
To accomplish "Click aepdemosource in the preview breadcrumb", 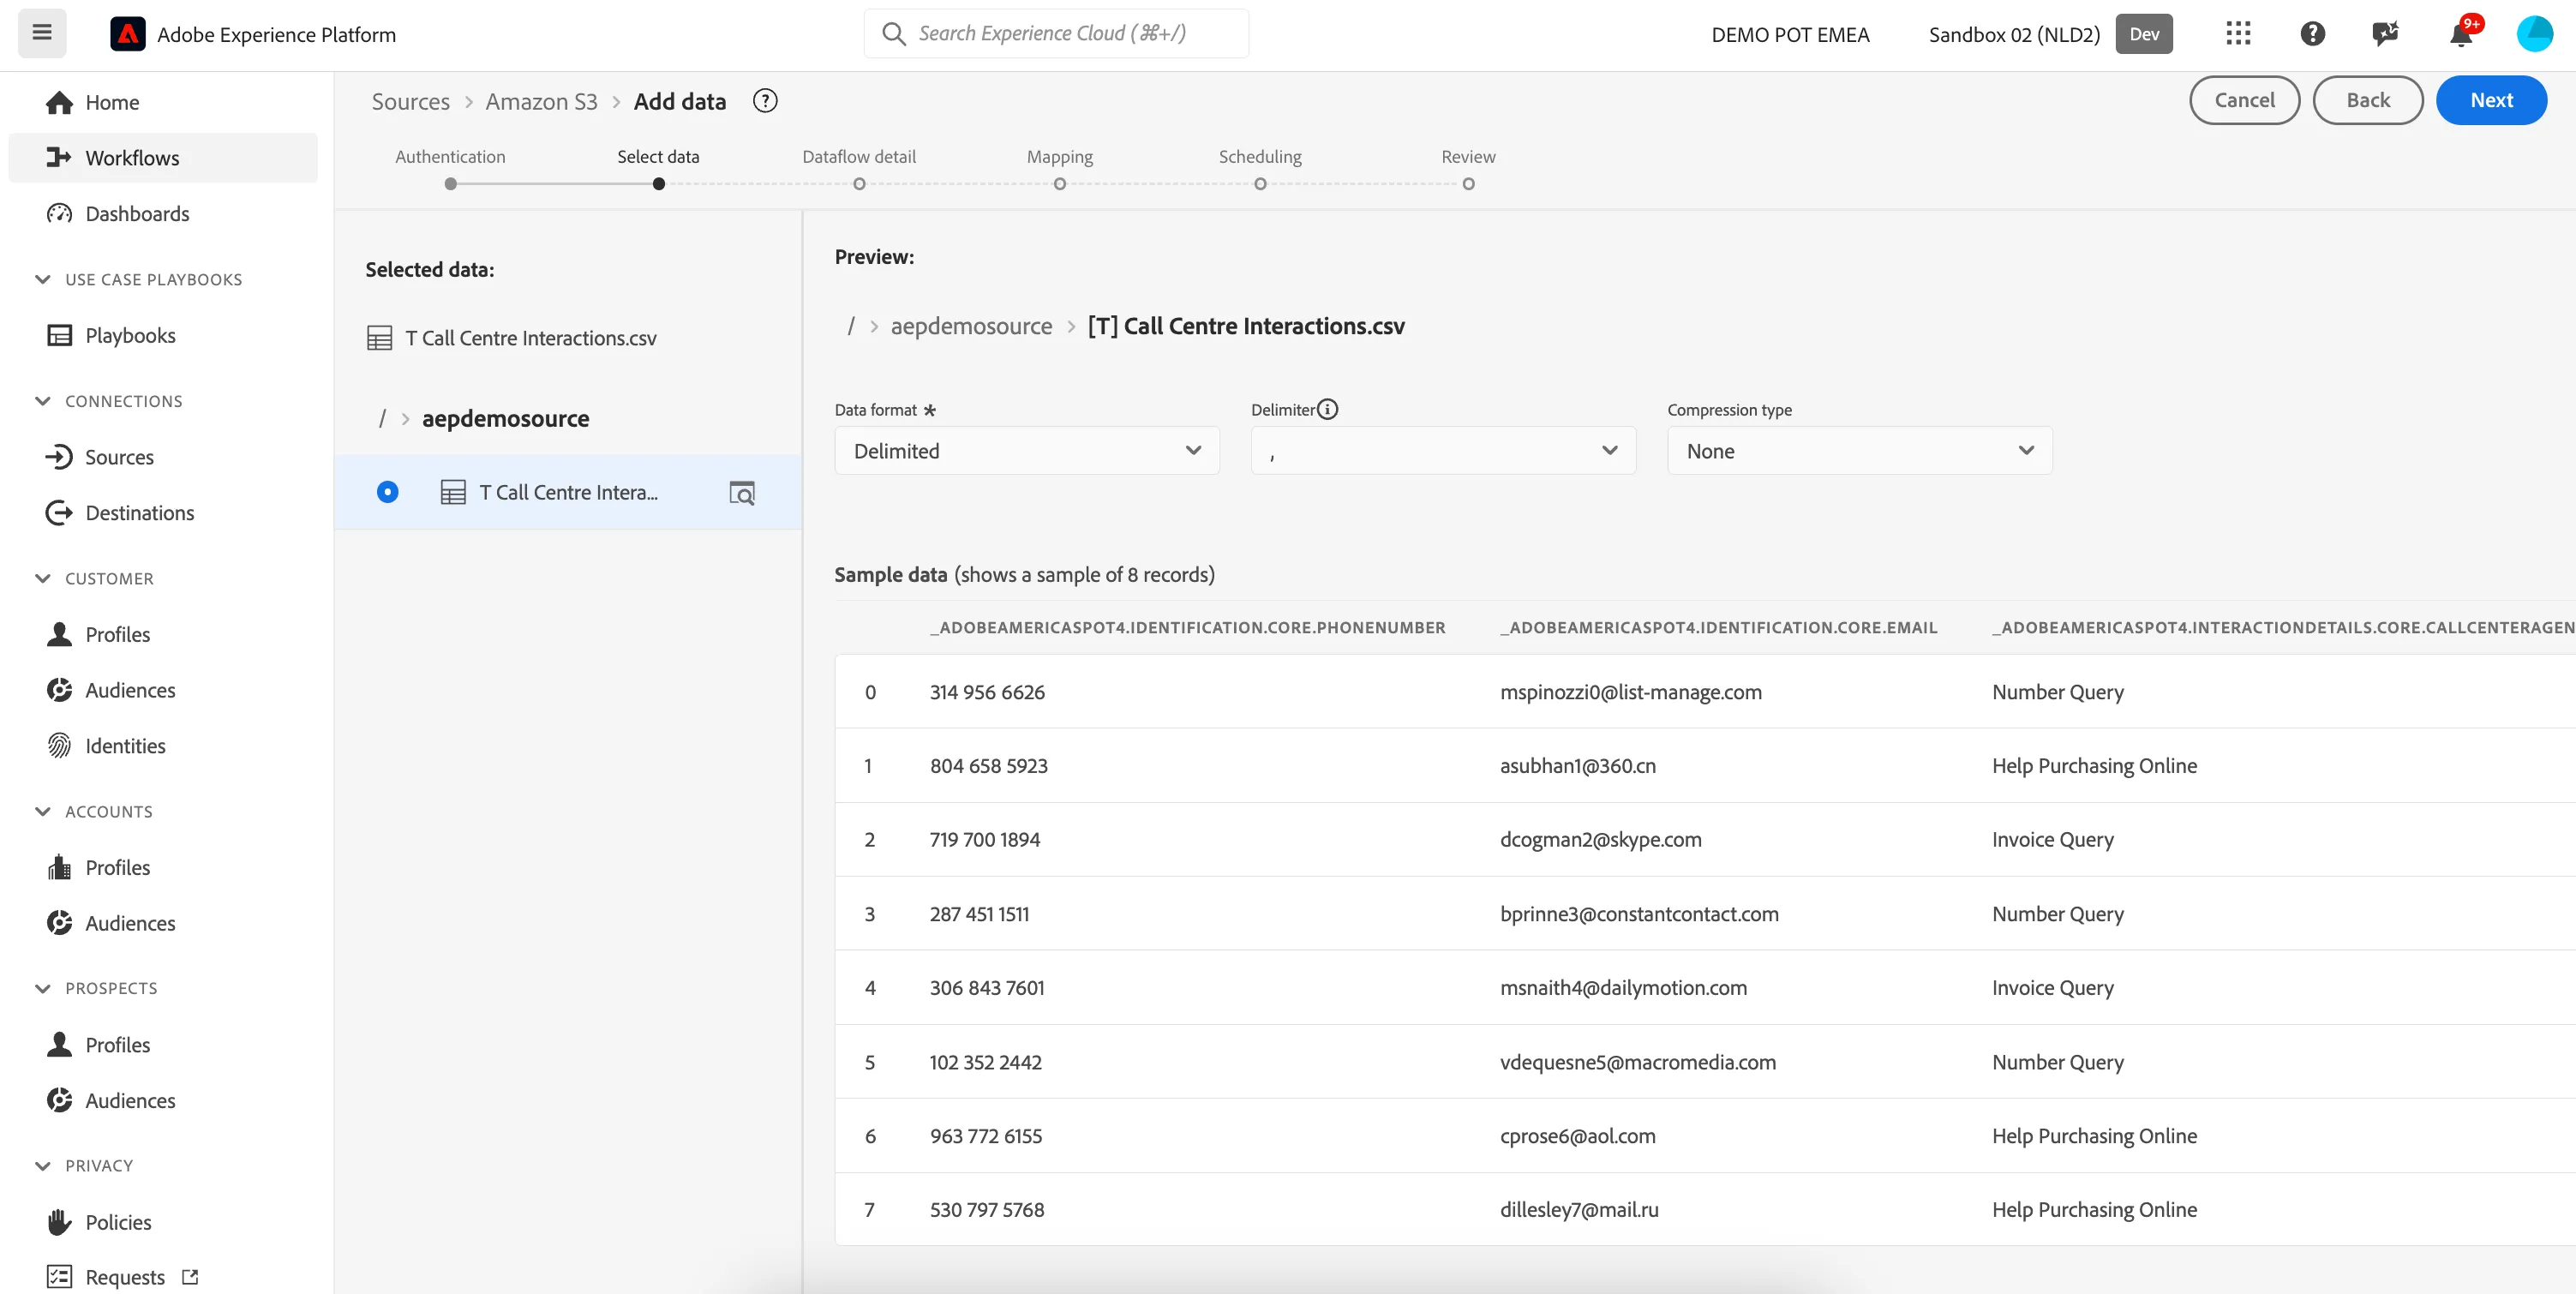I will pos(971,326).
